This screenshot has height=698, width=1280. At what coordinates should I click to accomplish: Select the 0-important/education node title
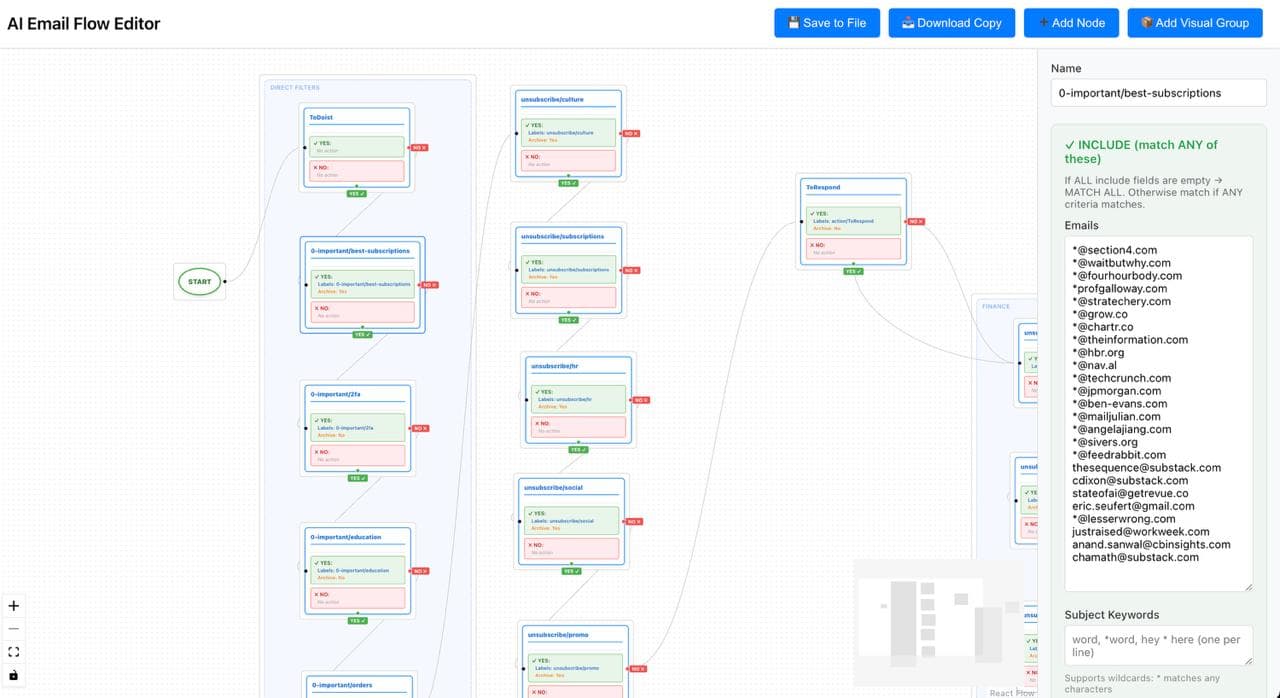346,537
